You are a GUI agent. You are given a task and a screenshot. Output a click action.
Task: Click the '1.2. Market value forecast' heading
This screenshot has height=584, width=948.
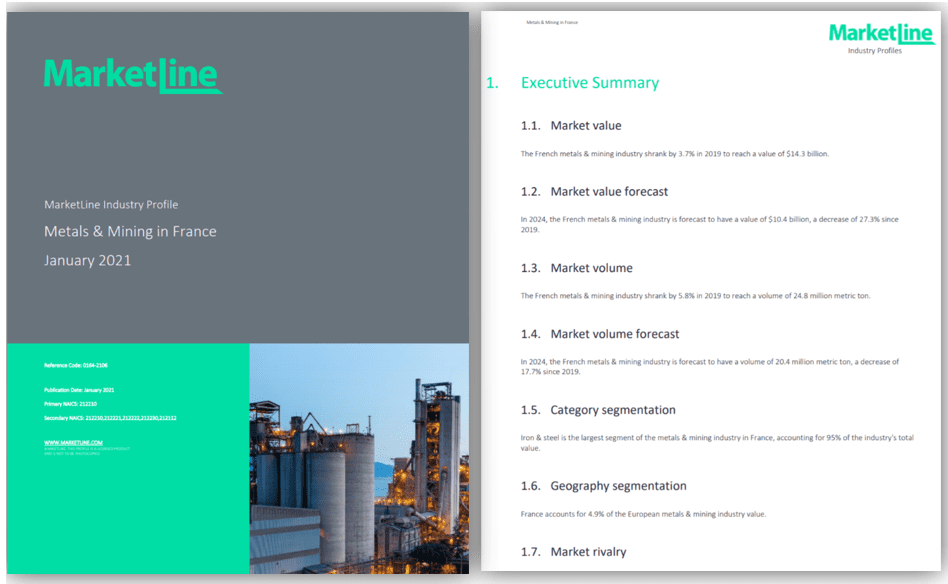point(594,192)
